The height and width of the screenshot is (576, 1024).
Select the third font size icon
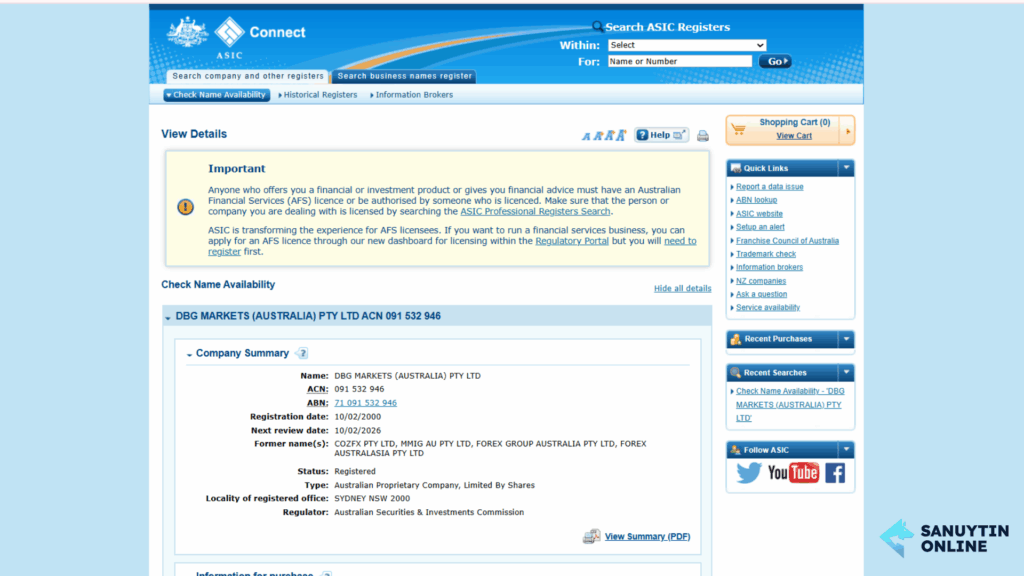[609, 135]
